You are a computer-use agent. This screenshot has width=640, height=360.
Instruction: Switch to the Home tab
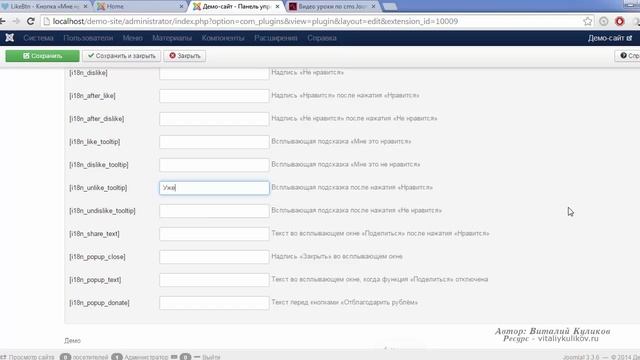[x=140, y=7]
